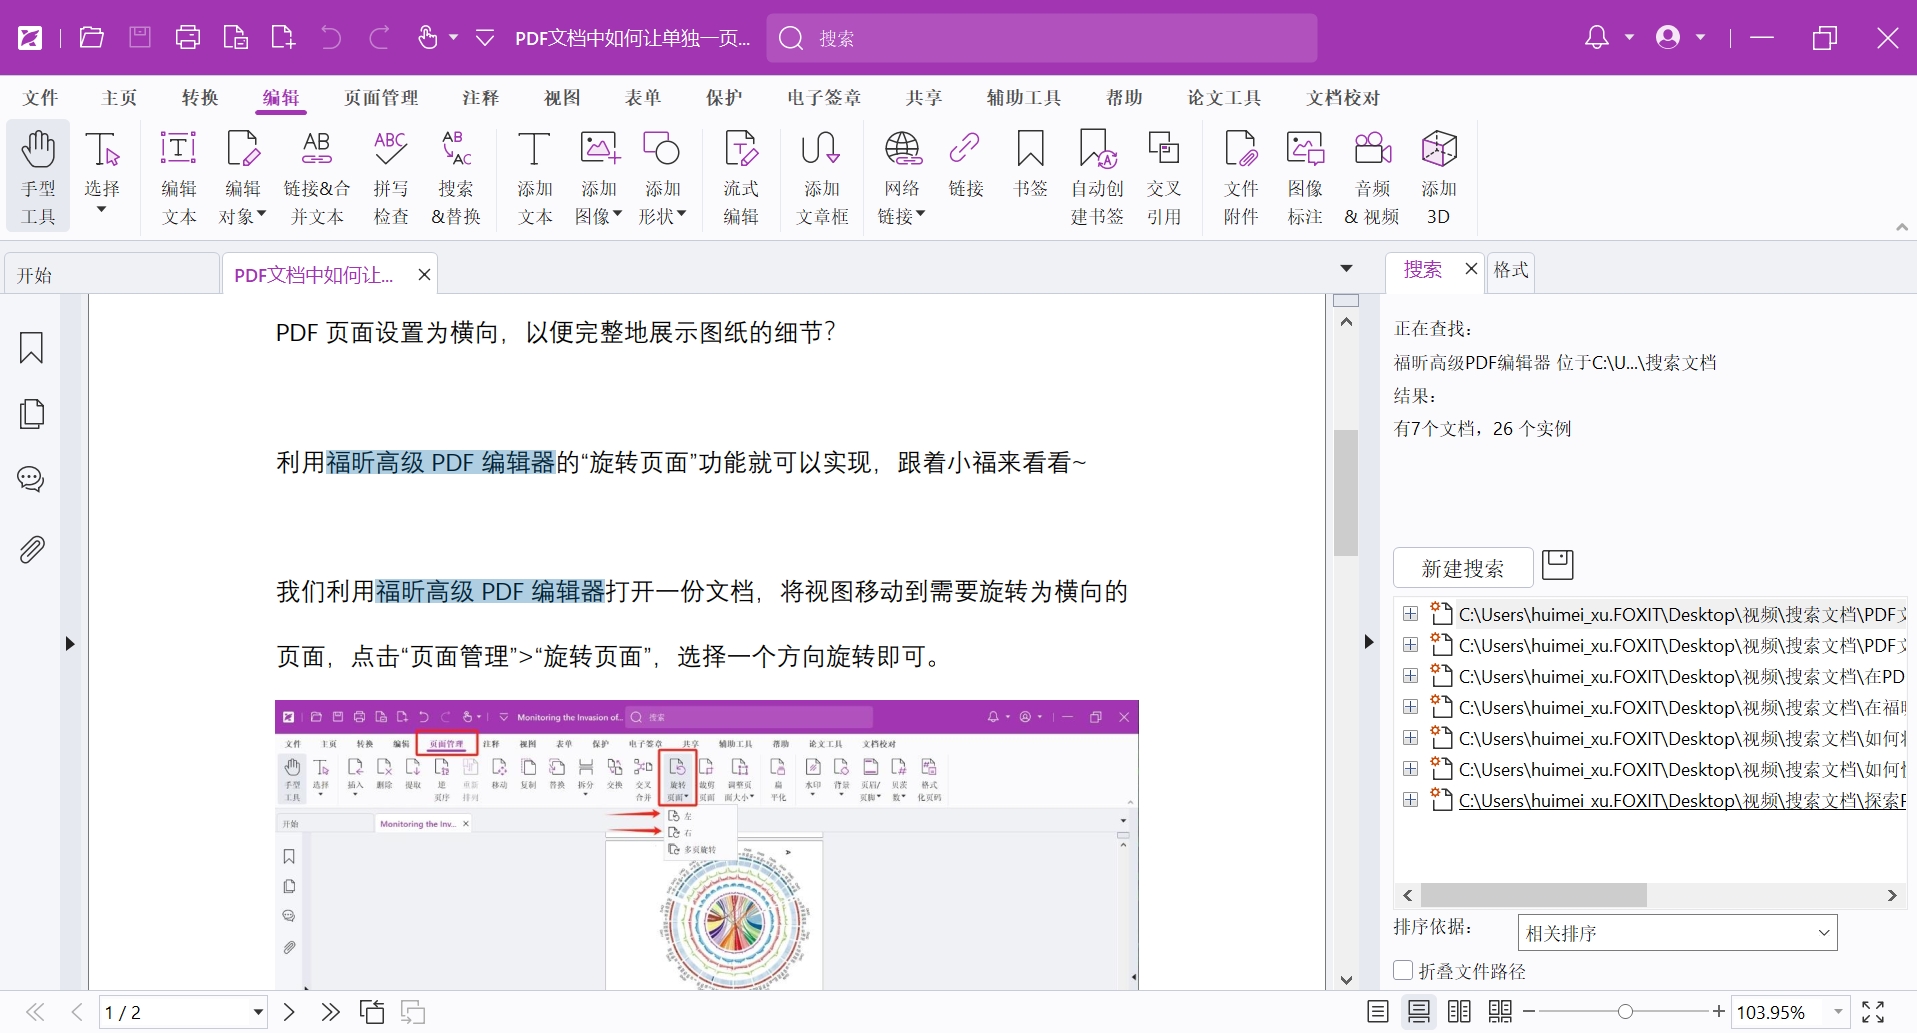
Task: Click the New Search (新建搜索) button
Action: 1463,568
